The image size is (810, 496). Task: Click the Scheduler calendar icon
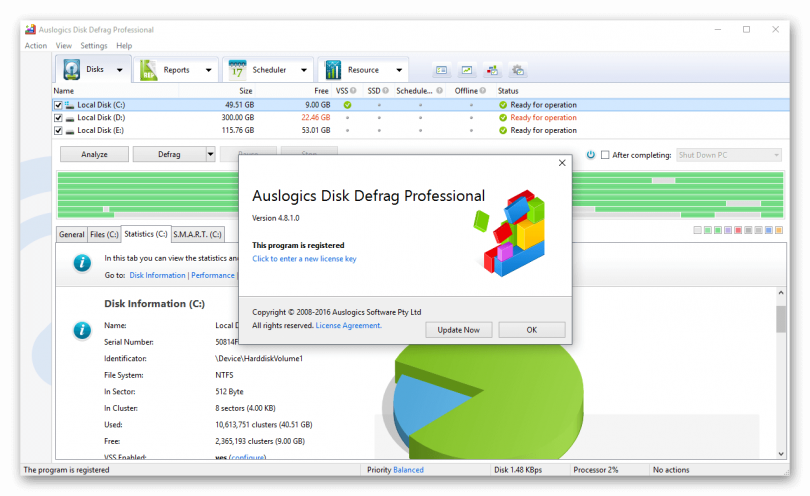(x=237, y=70)
